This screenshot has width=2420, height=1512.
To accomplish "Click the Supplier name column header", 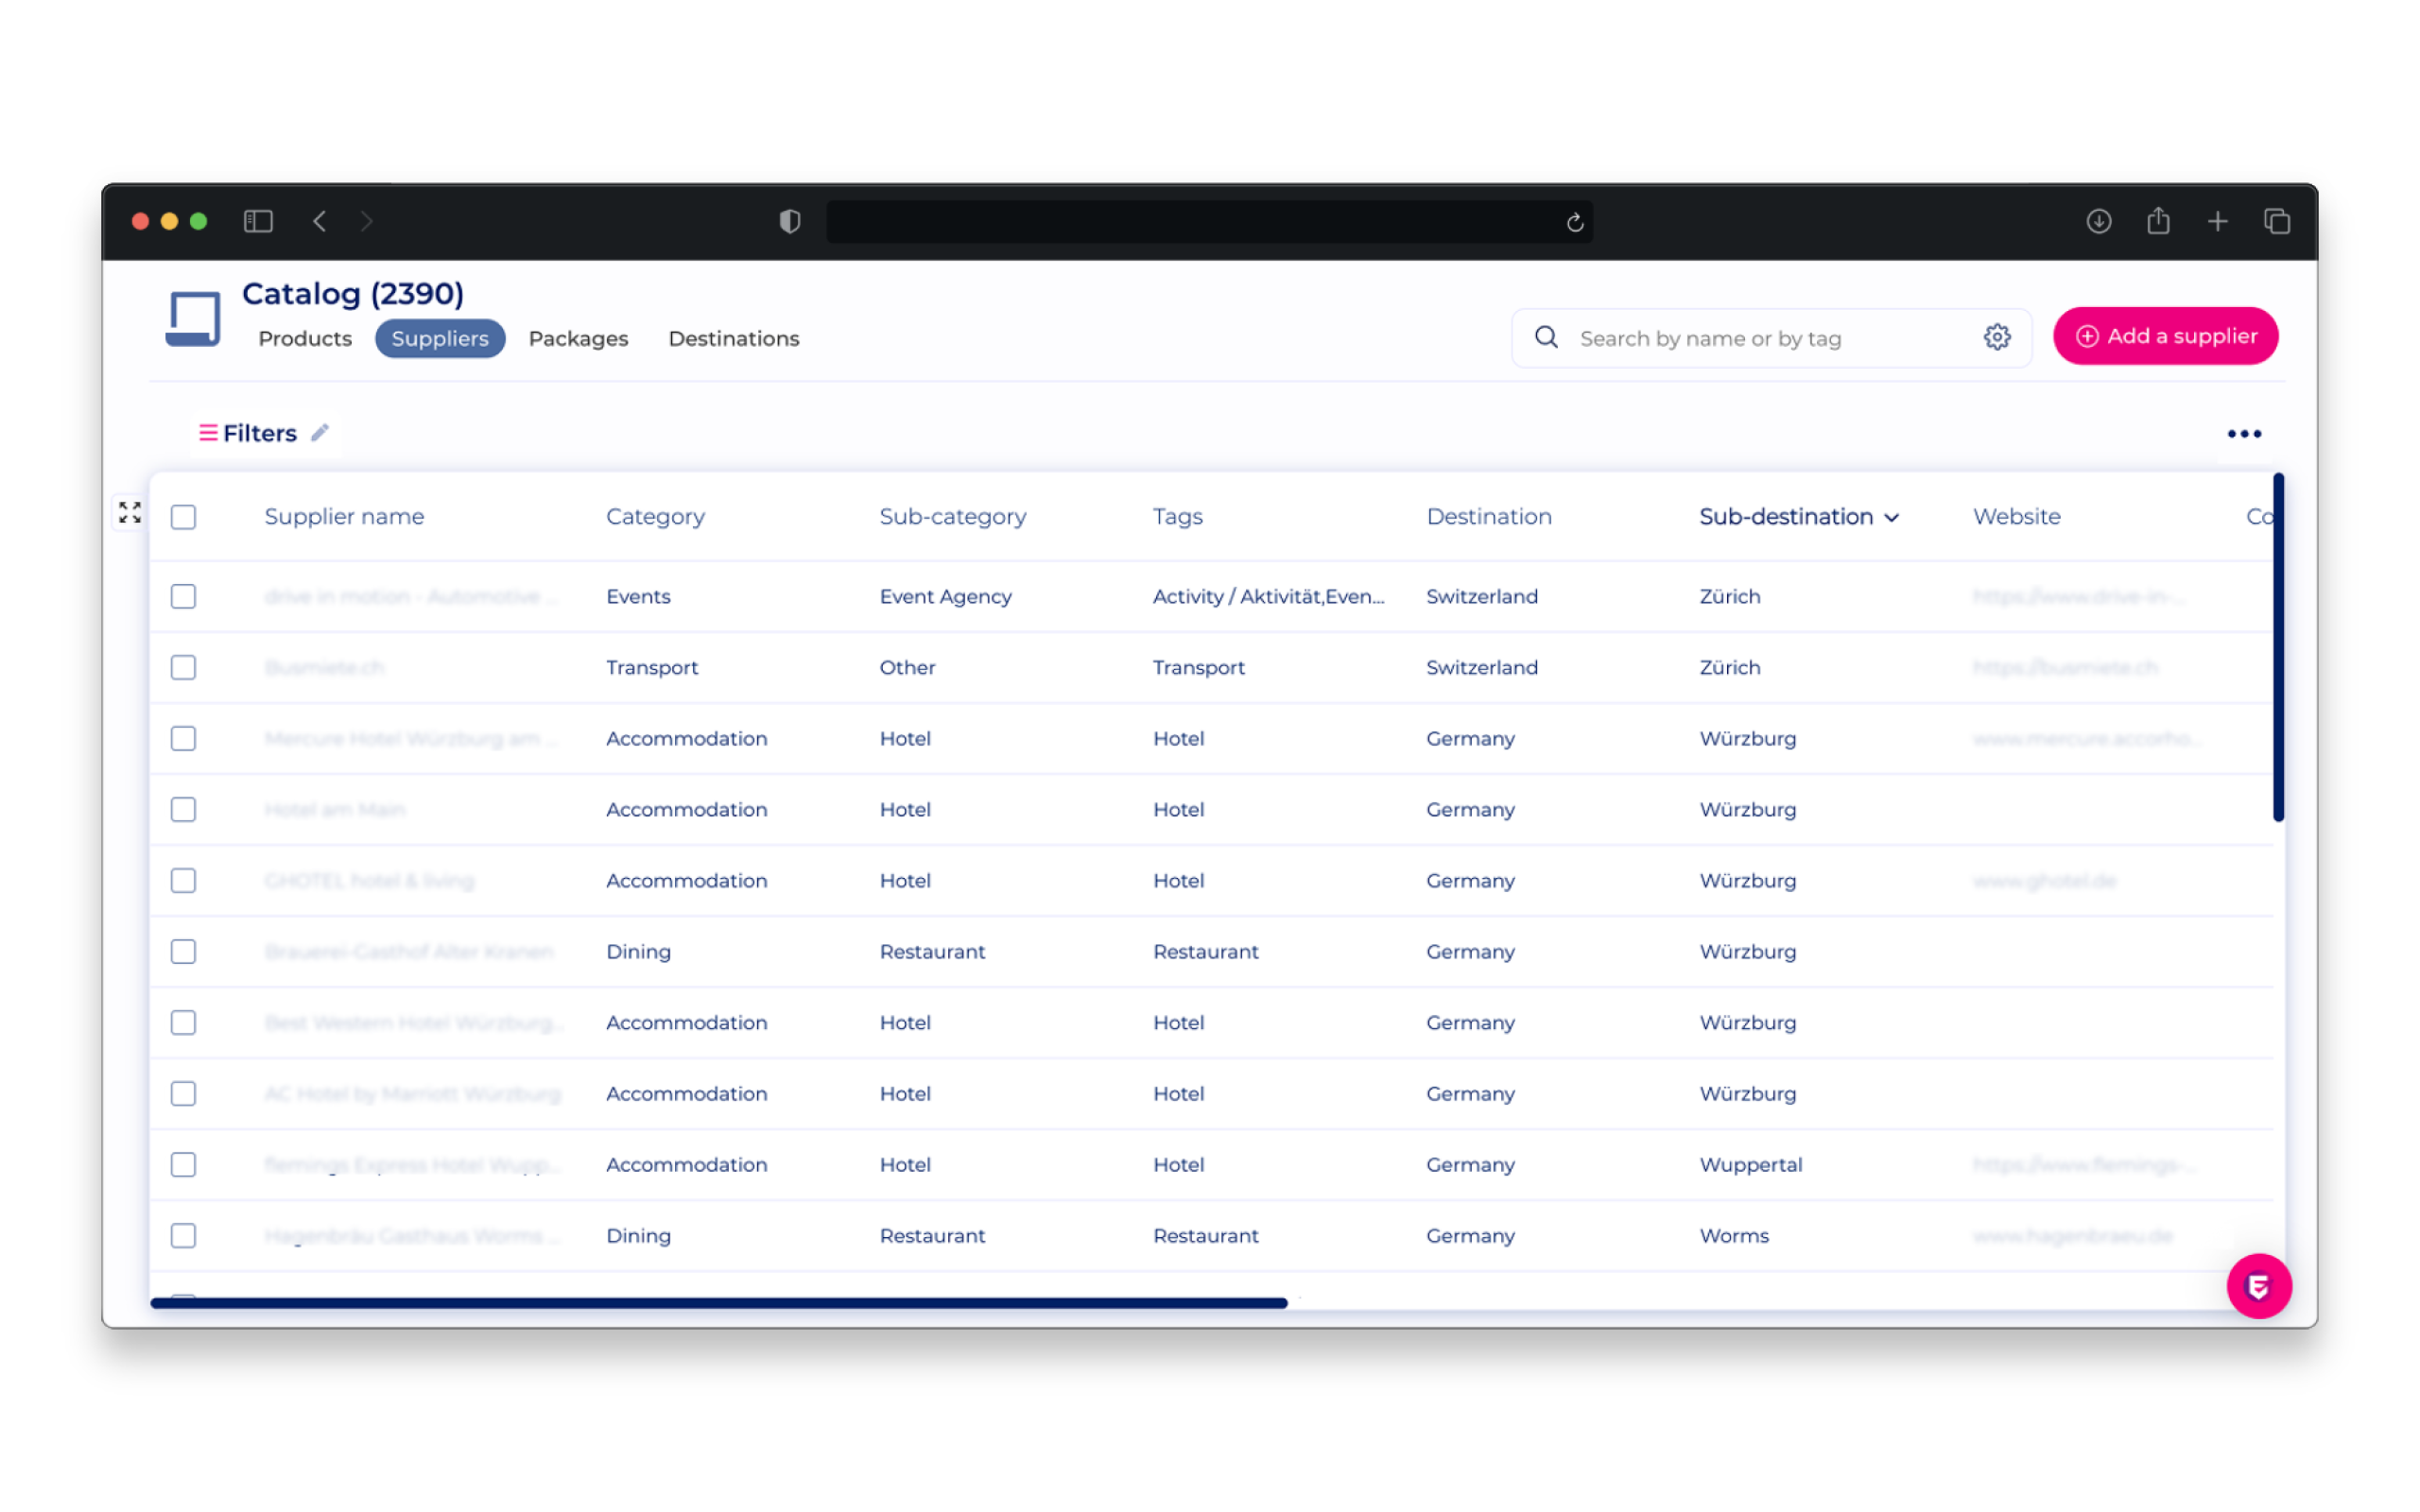I will (x=344, y=516).
